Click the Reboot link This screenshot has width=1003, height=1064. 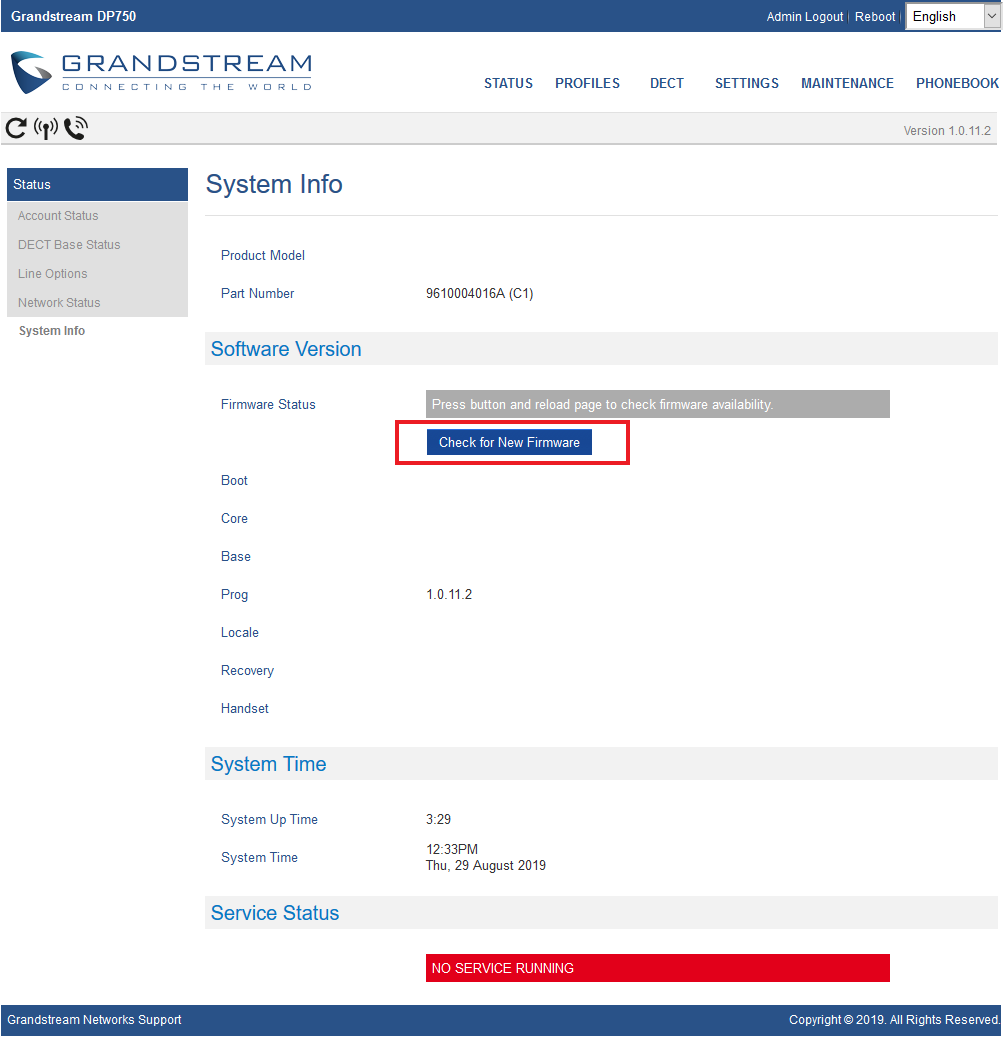point(875,17)
